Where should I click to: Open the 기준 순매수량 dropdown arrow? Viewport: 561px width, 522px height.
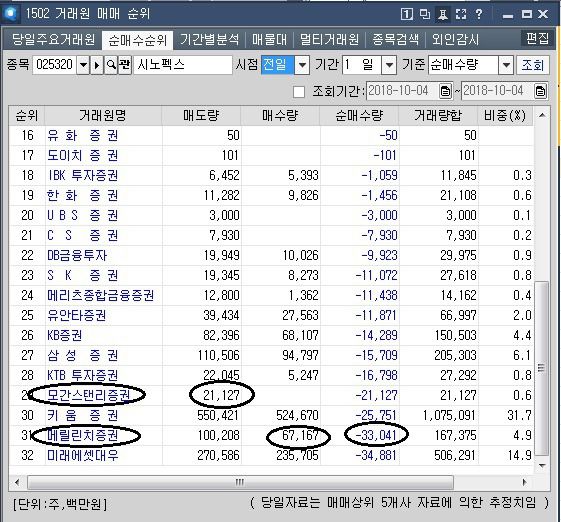pyautogui.click(x=506, y=65)
